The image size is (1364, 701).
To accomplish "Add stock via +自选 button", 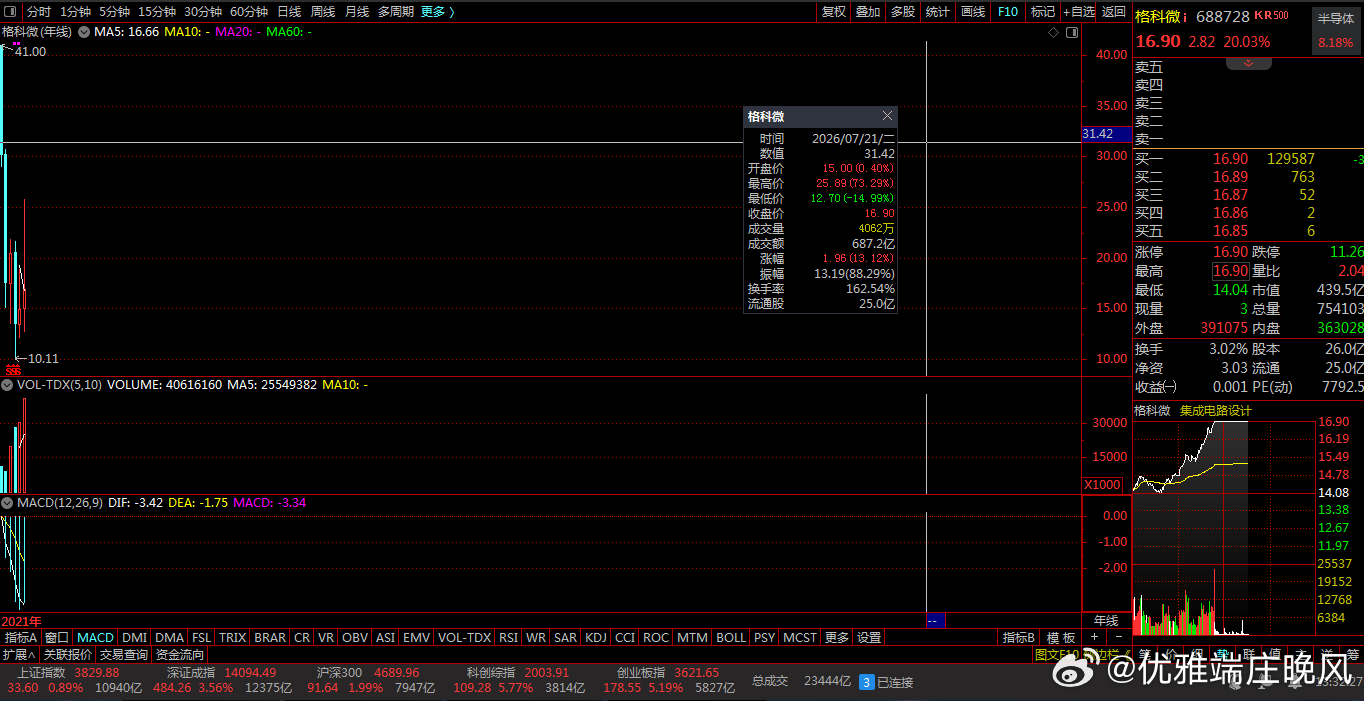I will coord(1079,12).
